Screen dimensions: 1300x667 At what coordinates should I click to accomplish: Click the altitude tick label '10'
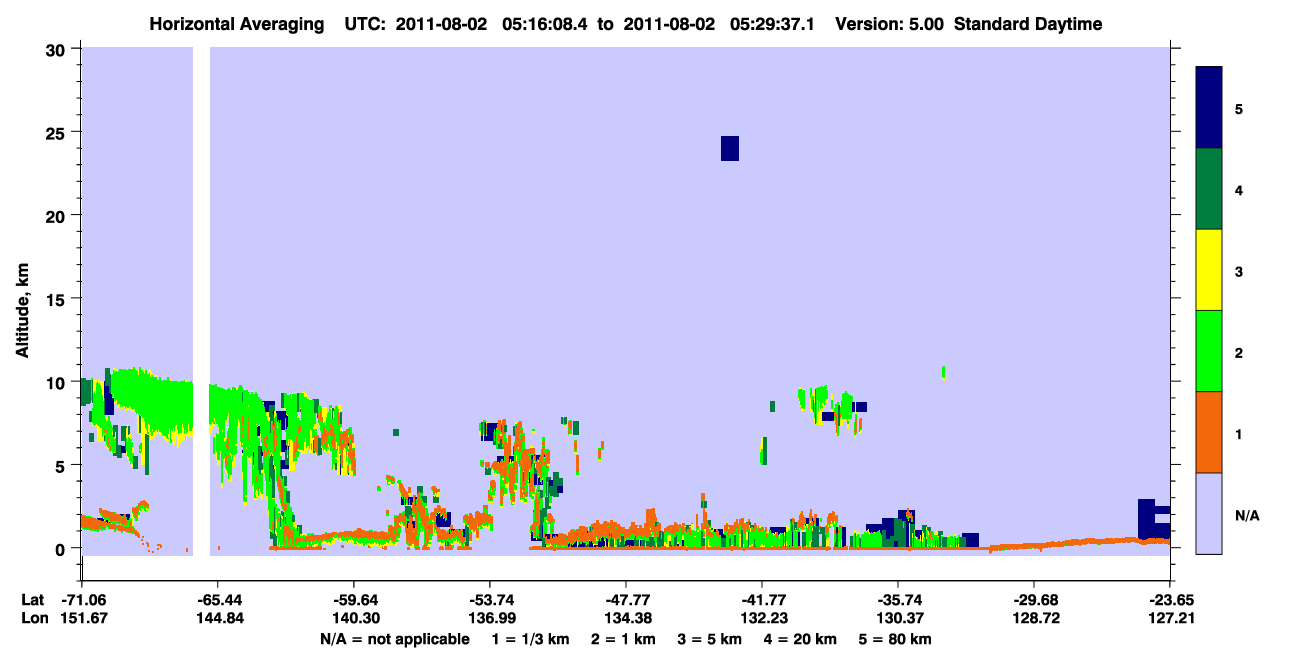[x=58, y=382]
